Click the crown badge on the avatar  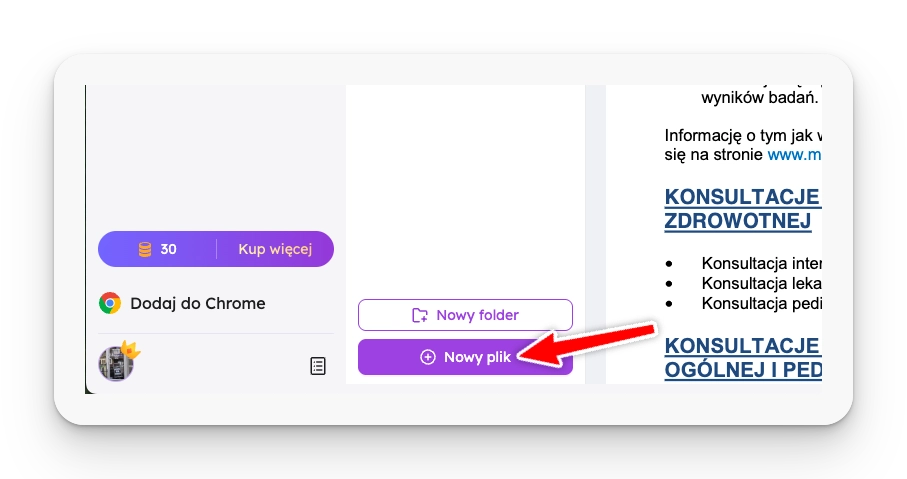point(129,350)
